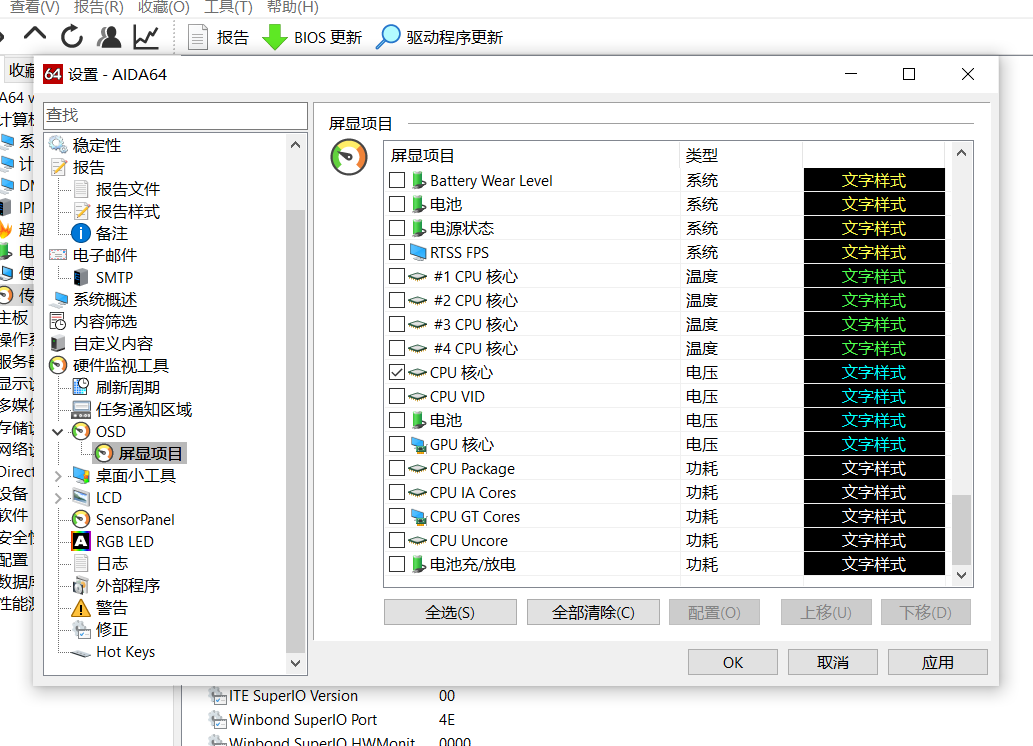Open the 报告(R) menu
This screenshot has width=1033, height=746.
[x=99, y=7]
